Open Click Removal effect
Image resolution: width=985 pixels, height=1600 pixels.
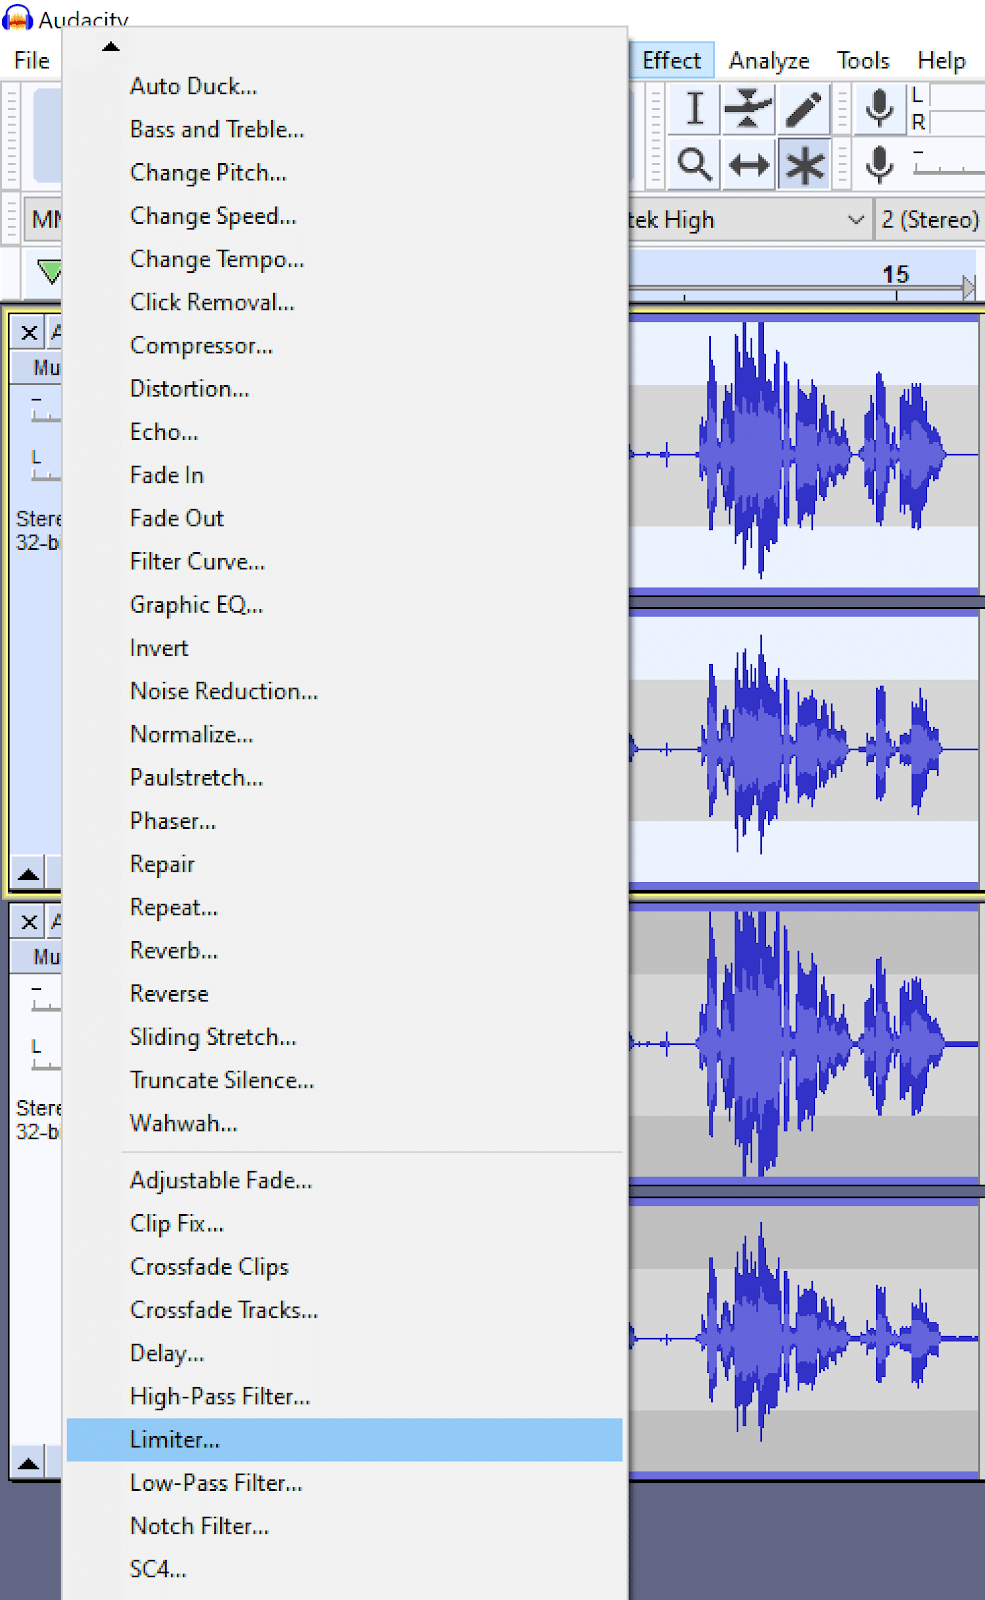tap(345, 302)
